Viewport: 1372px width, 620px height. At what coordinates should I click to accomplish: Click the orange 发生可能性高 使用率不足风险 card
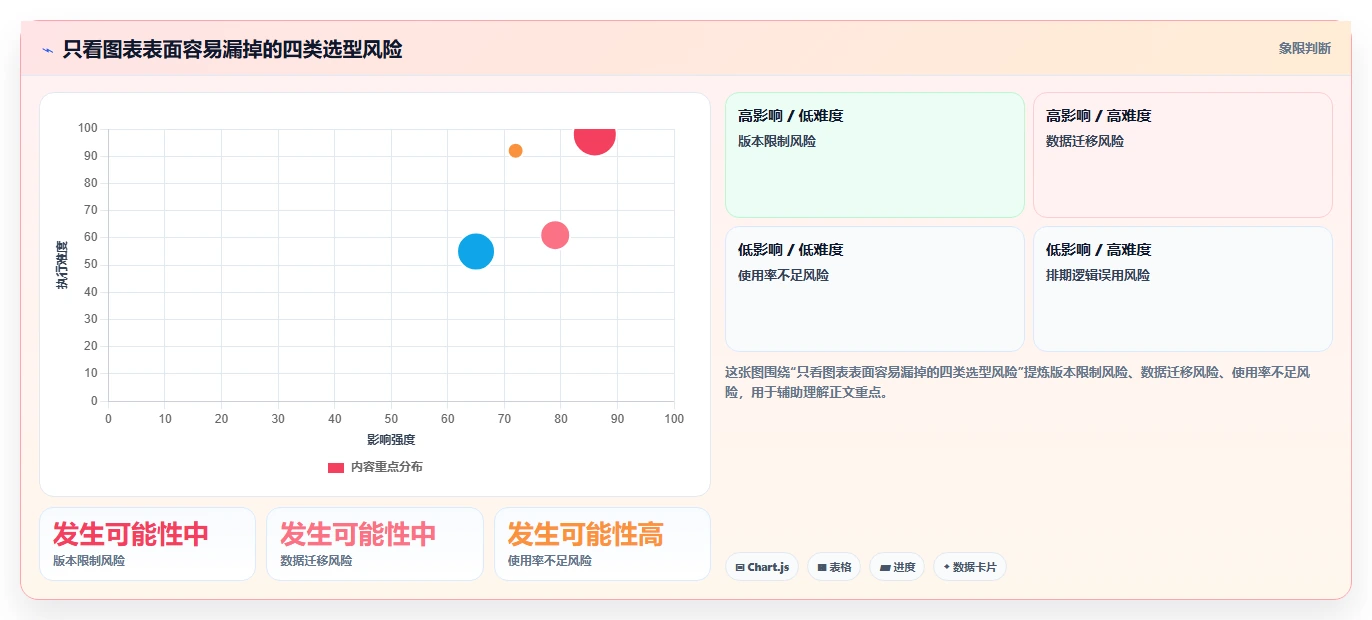602,544
